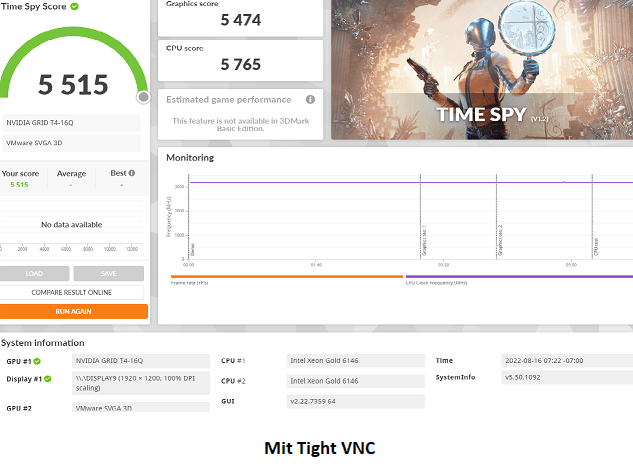Click the Mit Tight VNC caption
The image size is (633, 469).
tap(320, 448)
